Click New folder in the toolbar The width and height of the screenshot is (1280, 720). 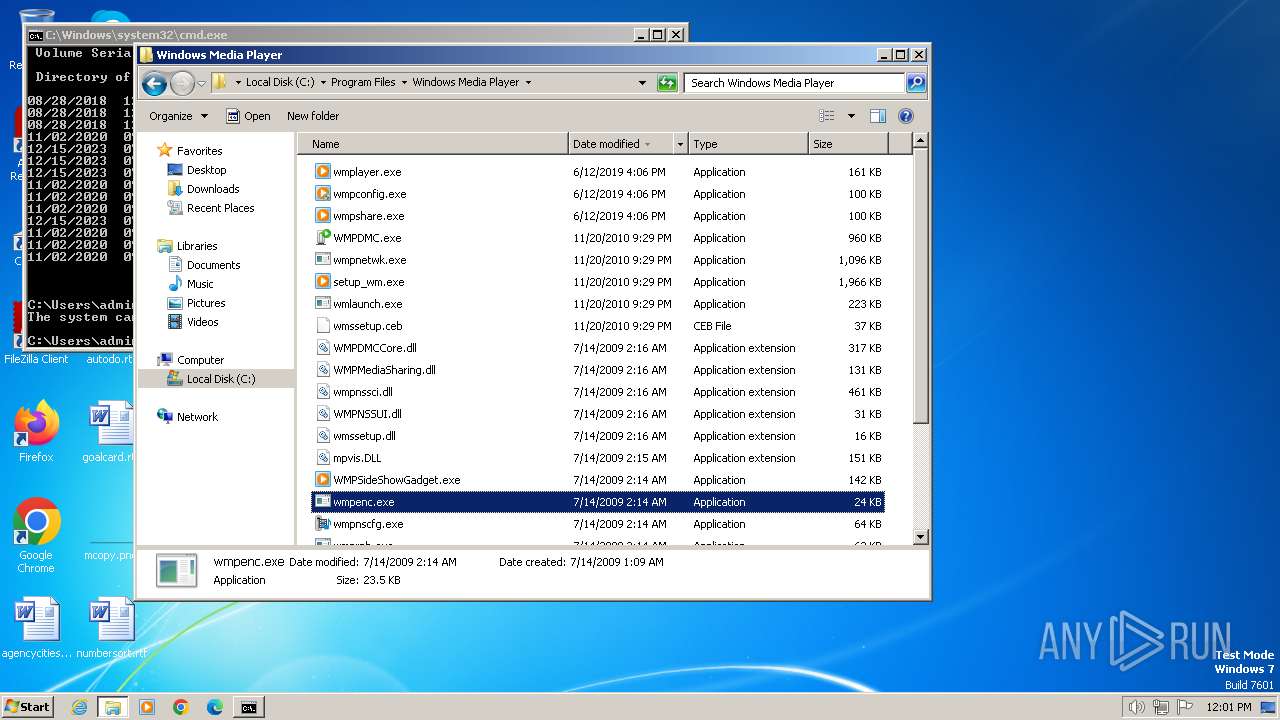(313, 116)
